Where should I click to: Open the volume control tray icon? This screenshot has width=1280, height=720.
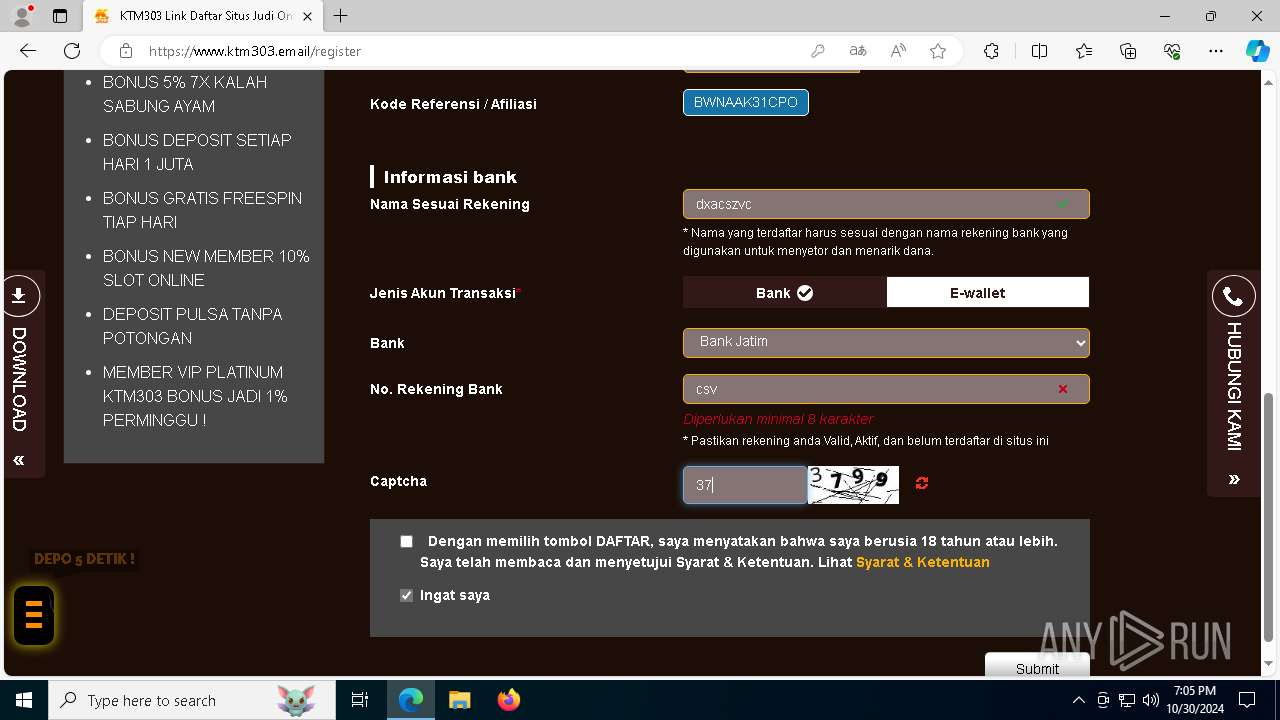coord(1150,700)
